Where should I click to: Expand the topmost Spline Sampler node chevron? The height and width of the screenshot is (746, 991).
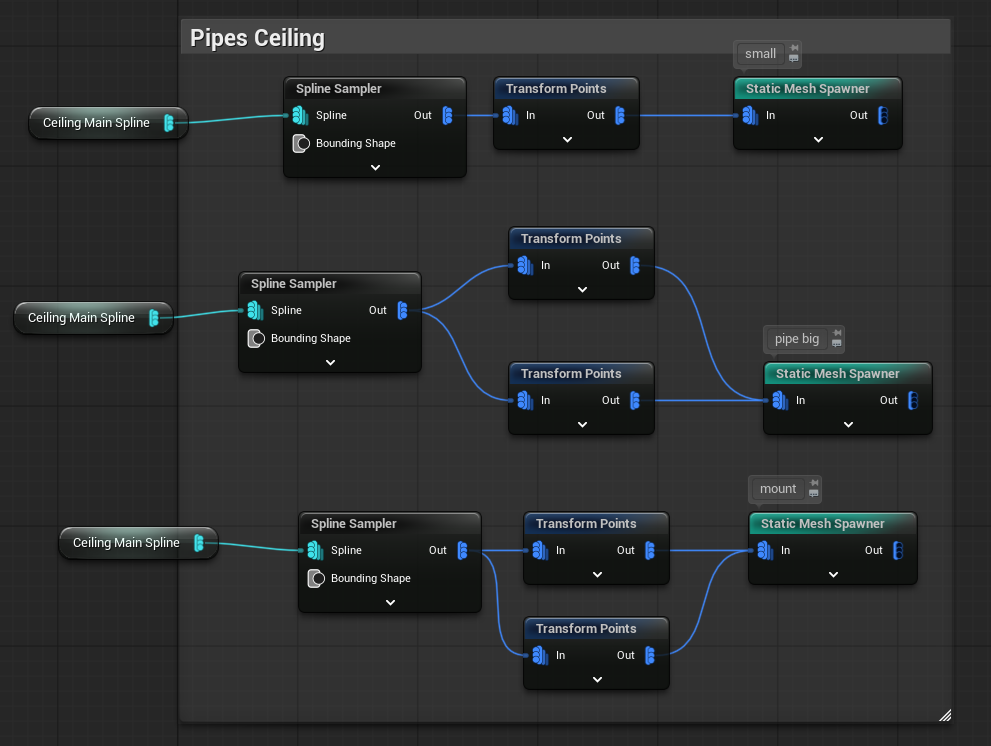pos(375,167)
